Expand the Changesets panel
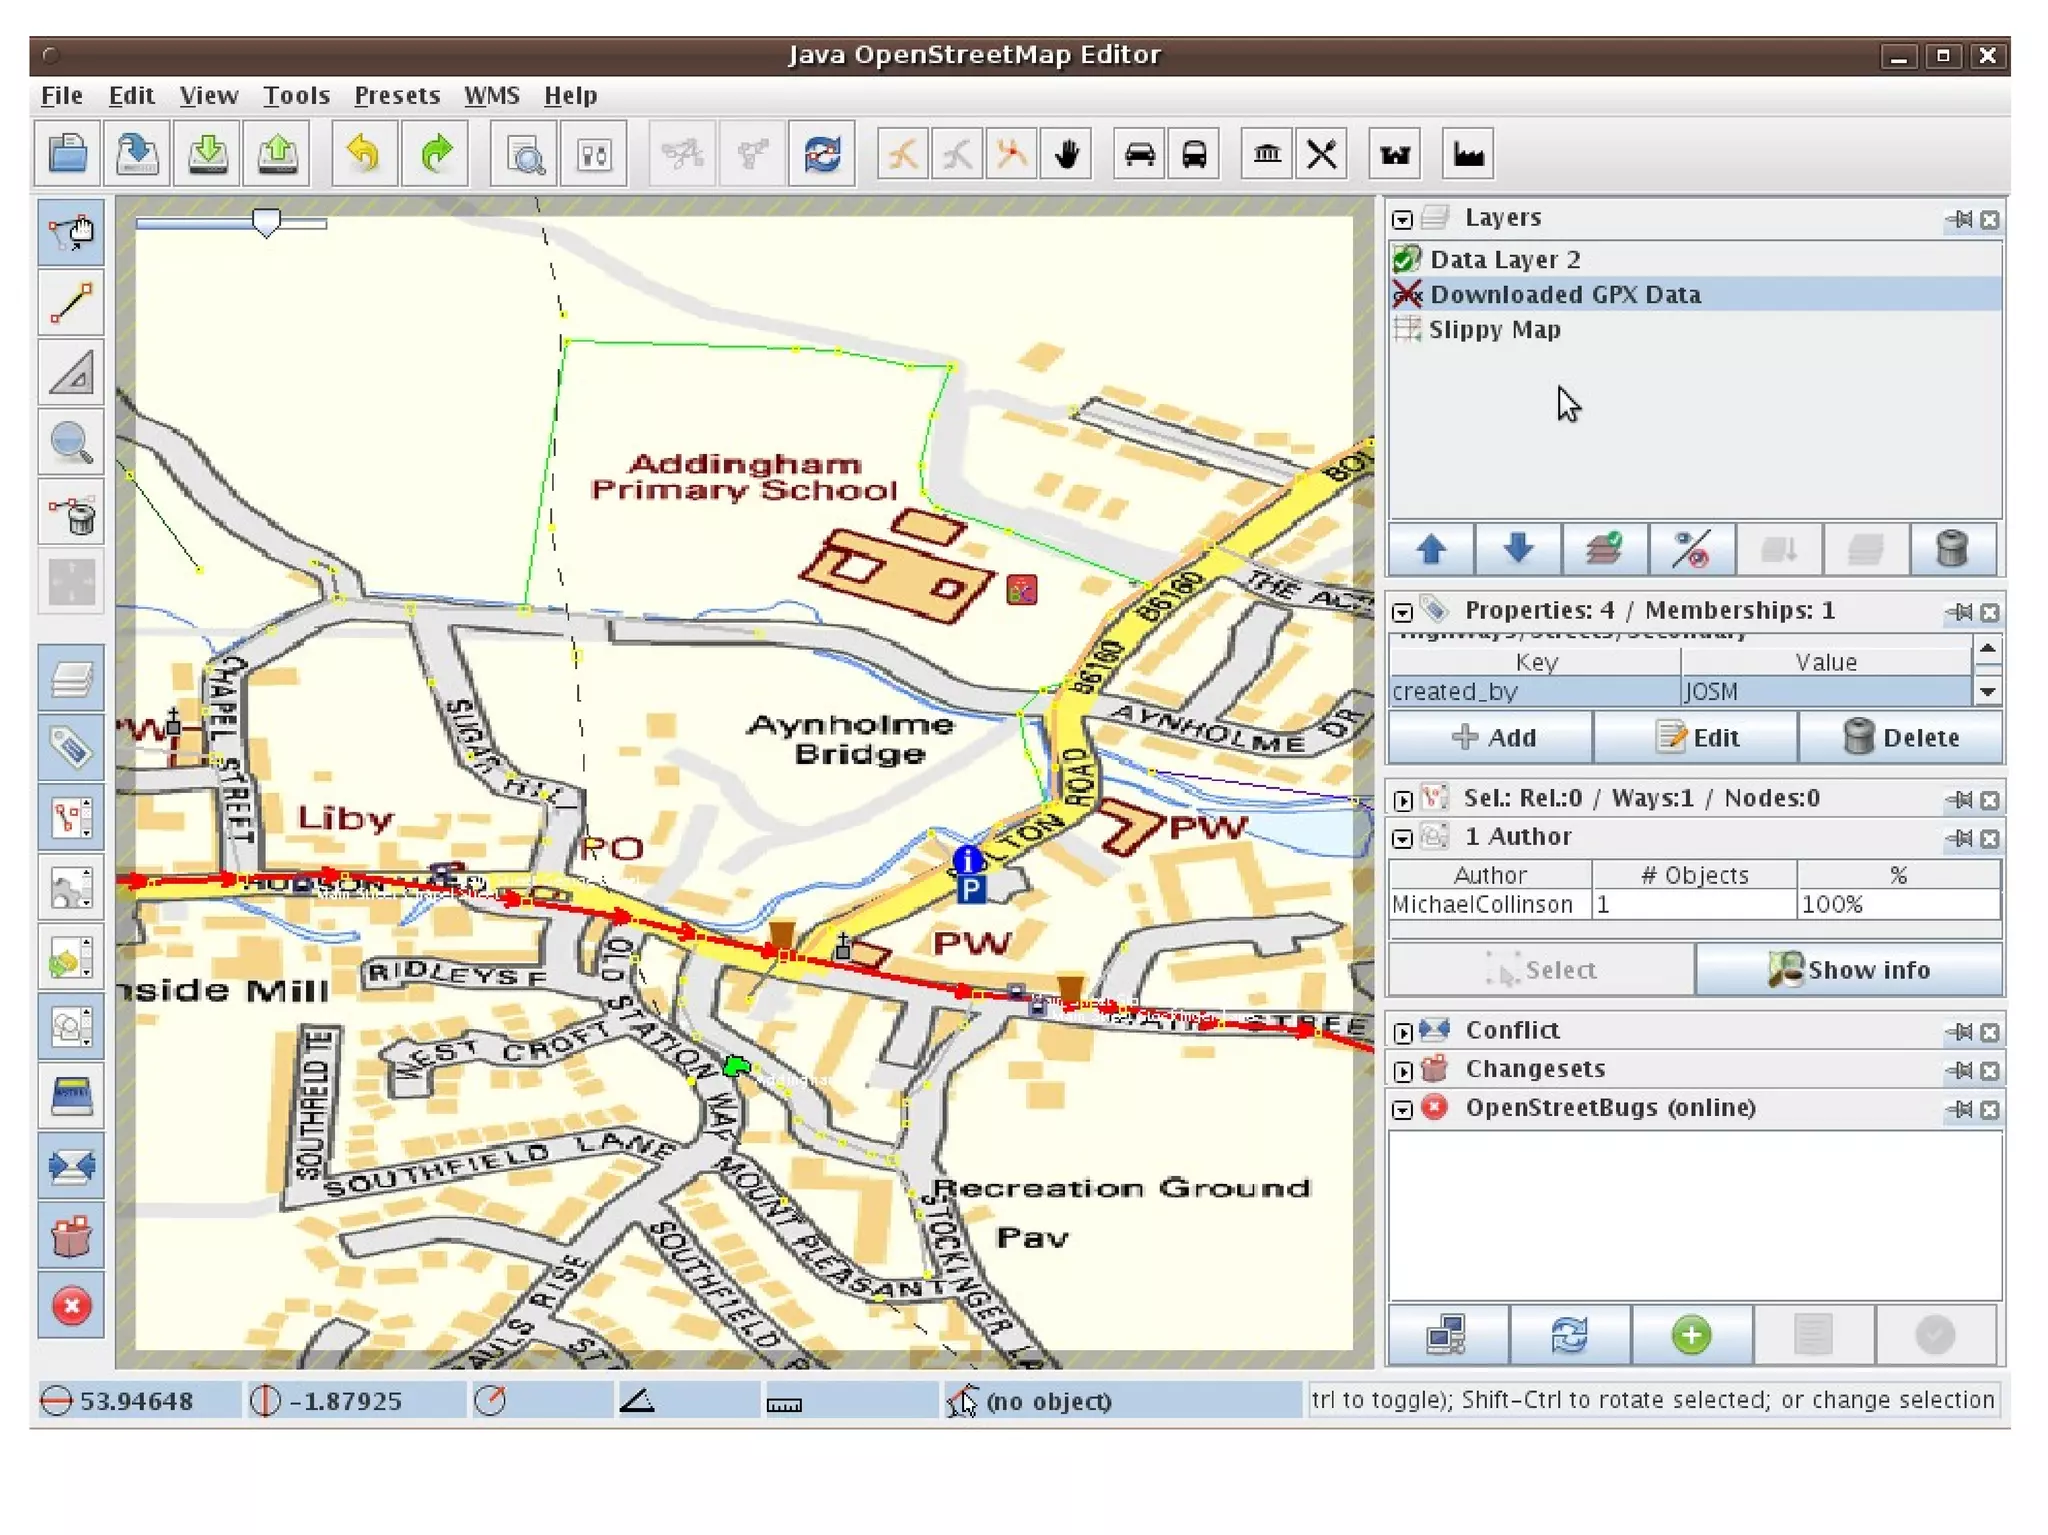Viewport: 2048px width, 1535px height. [1402, 1071]
